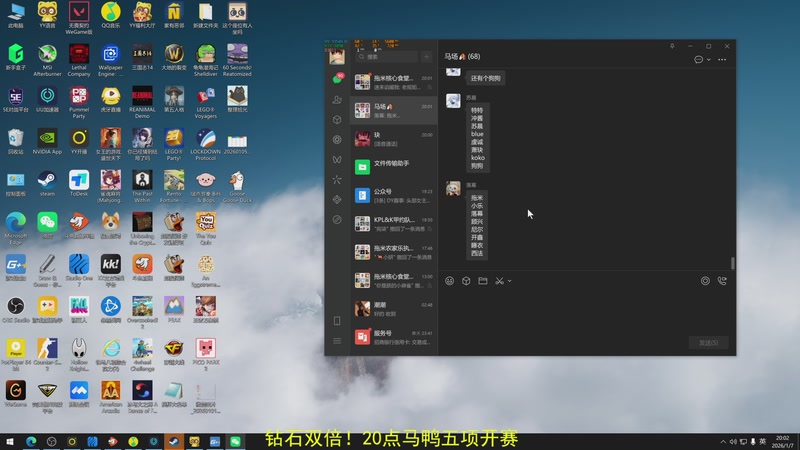Click the cube Favorites icon in the chat toolbar
This screenshot has width=800, height=450.
click(x=466, y=281)
